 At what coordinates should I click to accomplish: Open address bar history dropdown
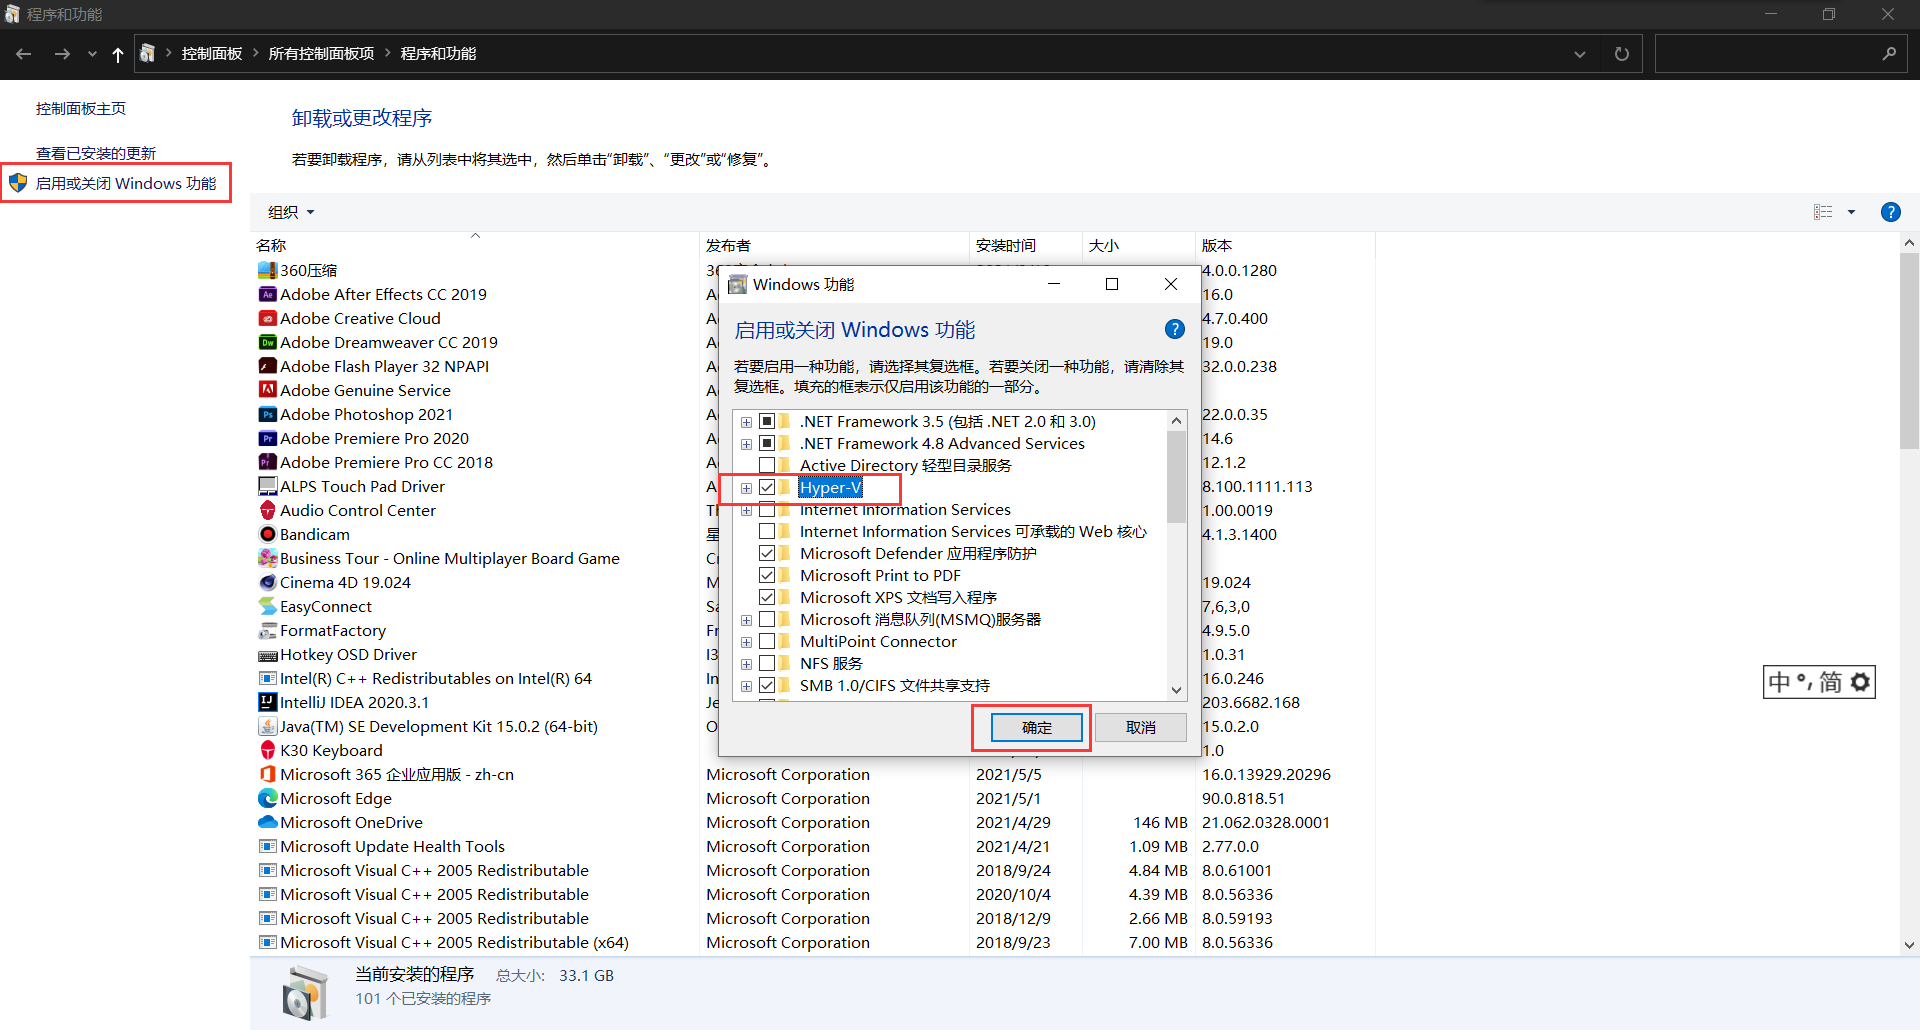point(1579,54)
